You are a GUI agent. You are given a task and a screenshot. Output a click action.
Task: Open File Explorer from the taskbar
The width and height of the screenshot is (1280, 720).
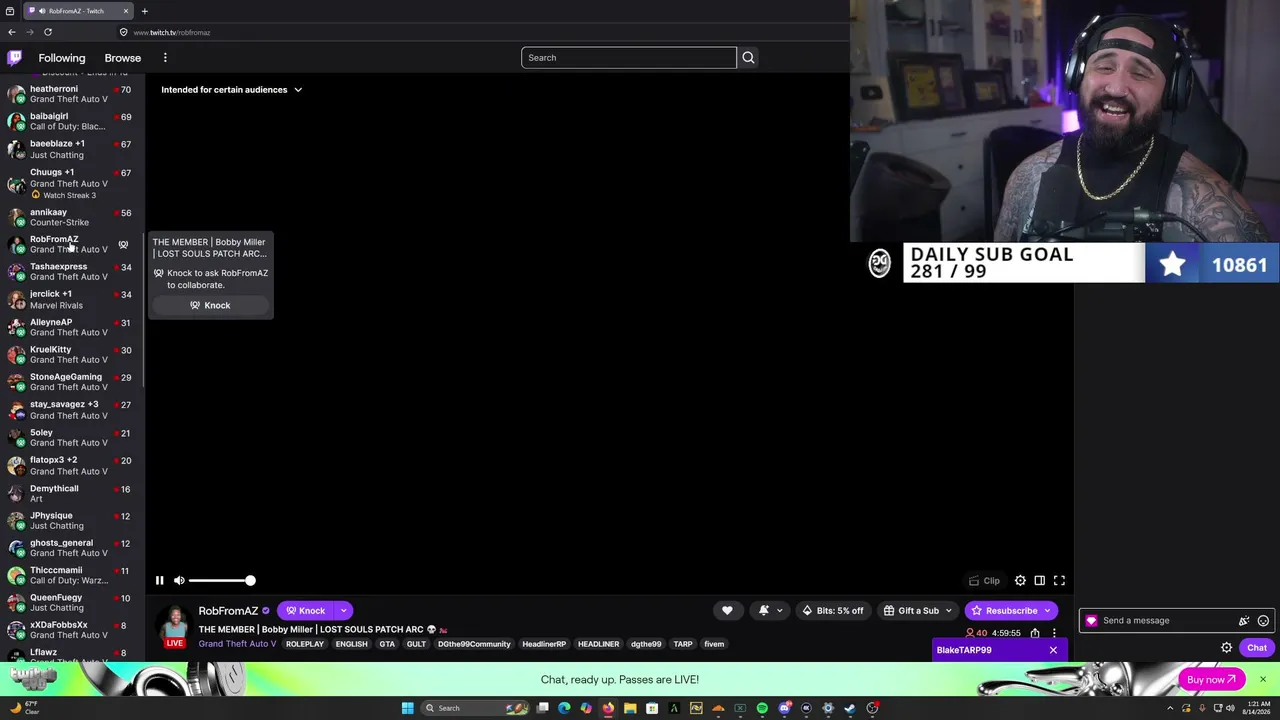(x=630, y=708)
